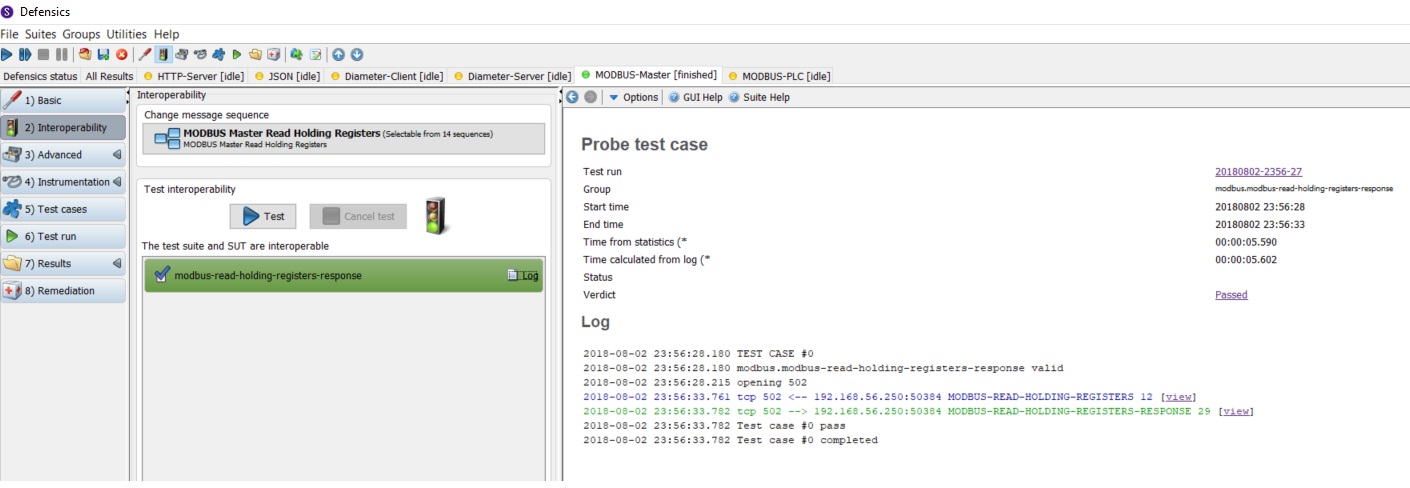
Task: Click the red screwdriver Basic icon in the toolbar
Action: (x=144, y=54)
